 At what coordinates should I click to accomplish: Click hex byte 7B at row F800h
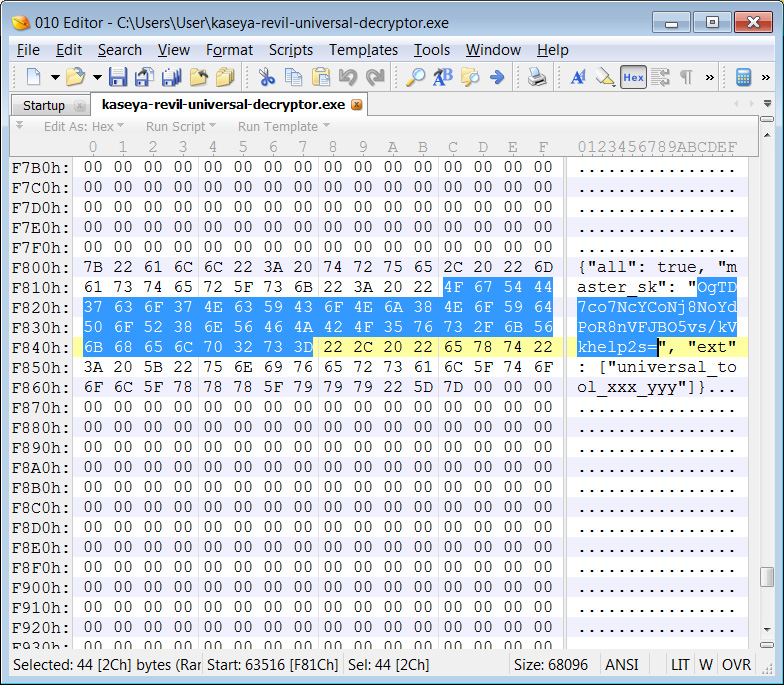(x=93, y=267)
